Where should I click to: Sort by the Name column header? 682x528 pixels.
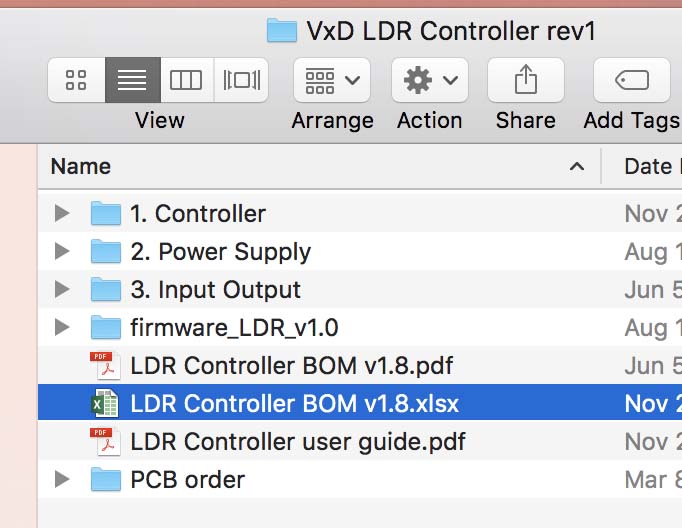click(x=319, y=167)
